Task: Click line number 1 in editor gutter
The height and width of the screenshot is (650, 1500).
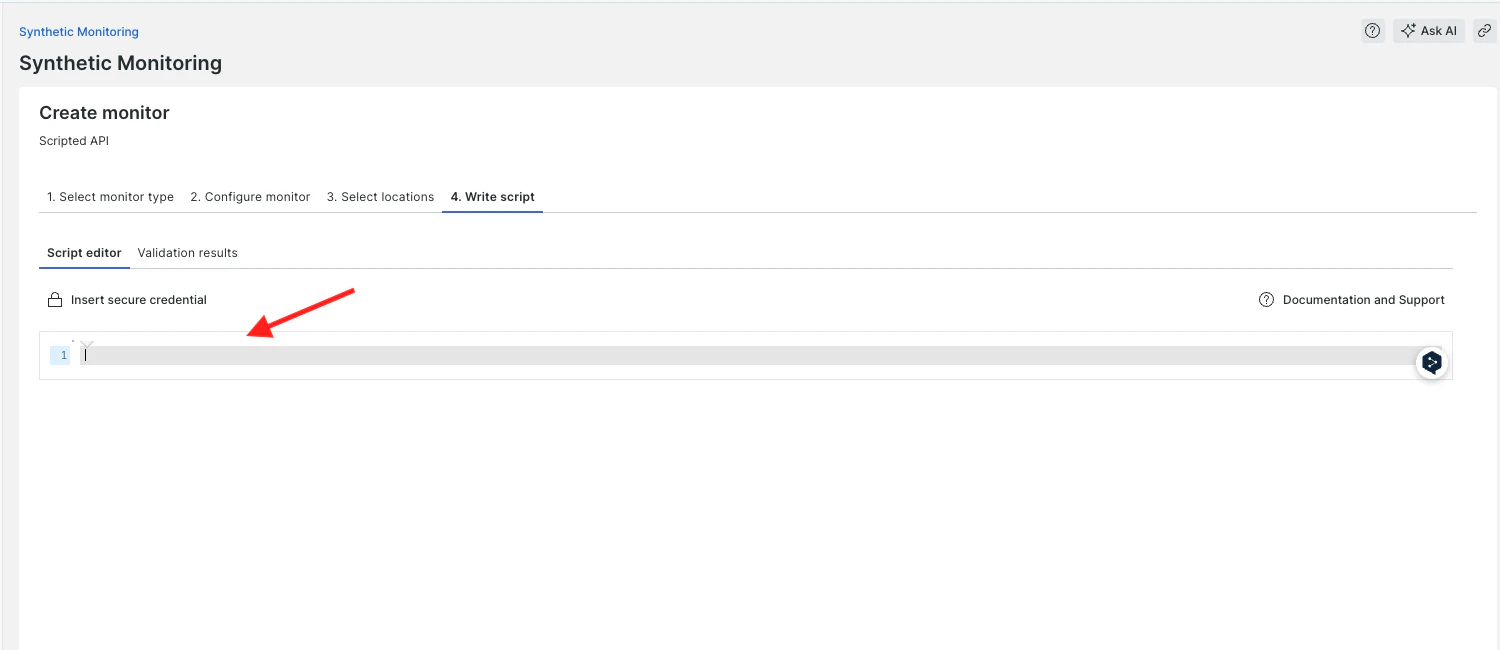Action: click(x=63, y=355)
